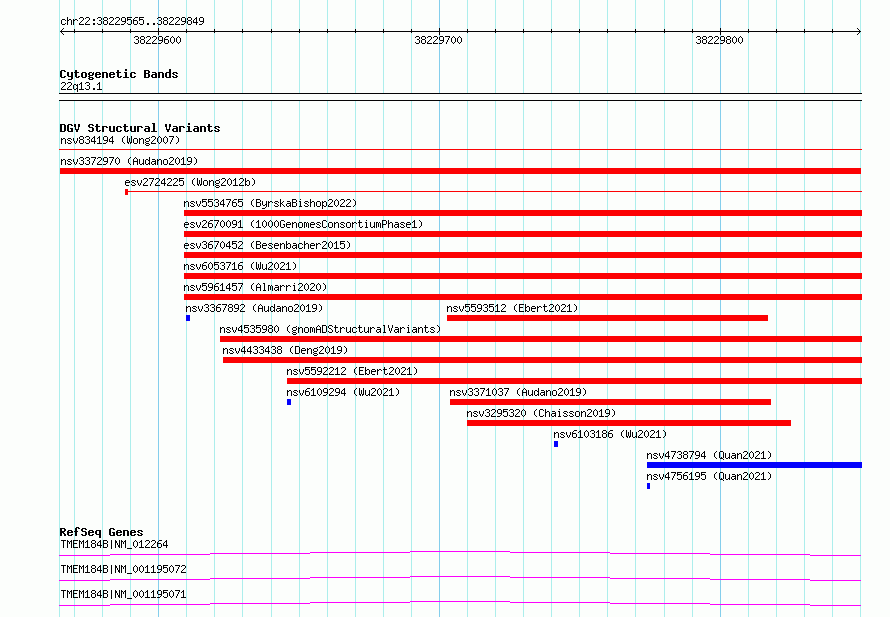Select the red bar under nsv3295320 (Chaisson2019)
Screen dimensions: 890x617
[629, 423]
